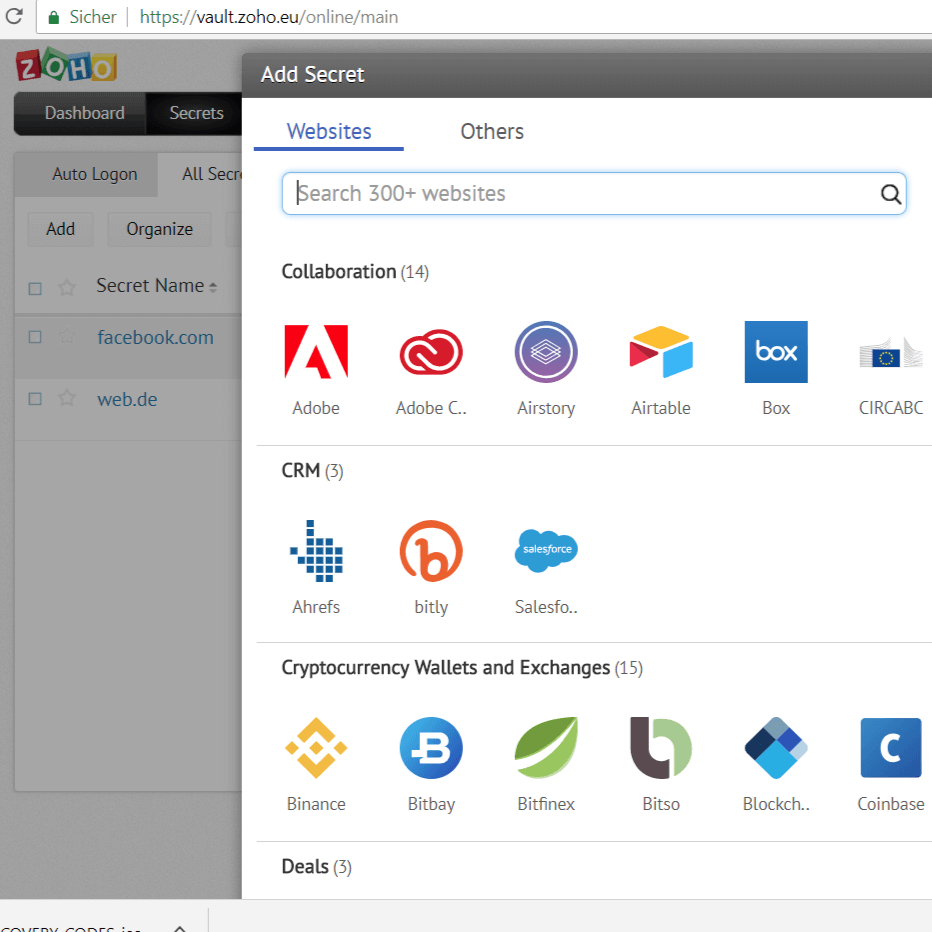Viewport: 932px width, 932px height.
Task: Open the download item chevron menu
Action: point(180,928)
